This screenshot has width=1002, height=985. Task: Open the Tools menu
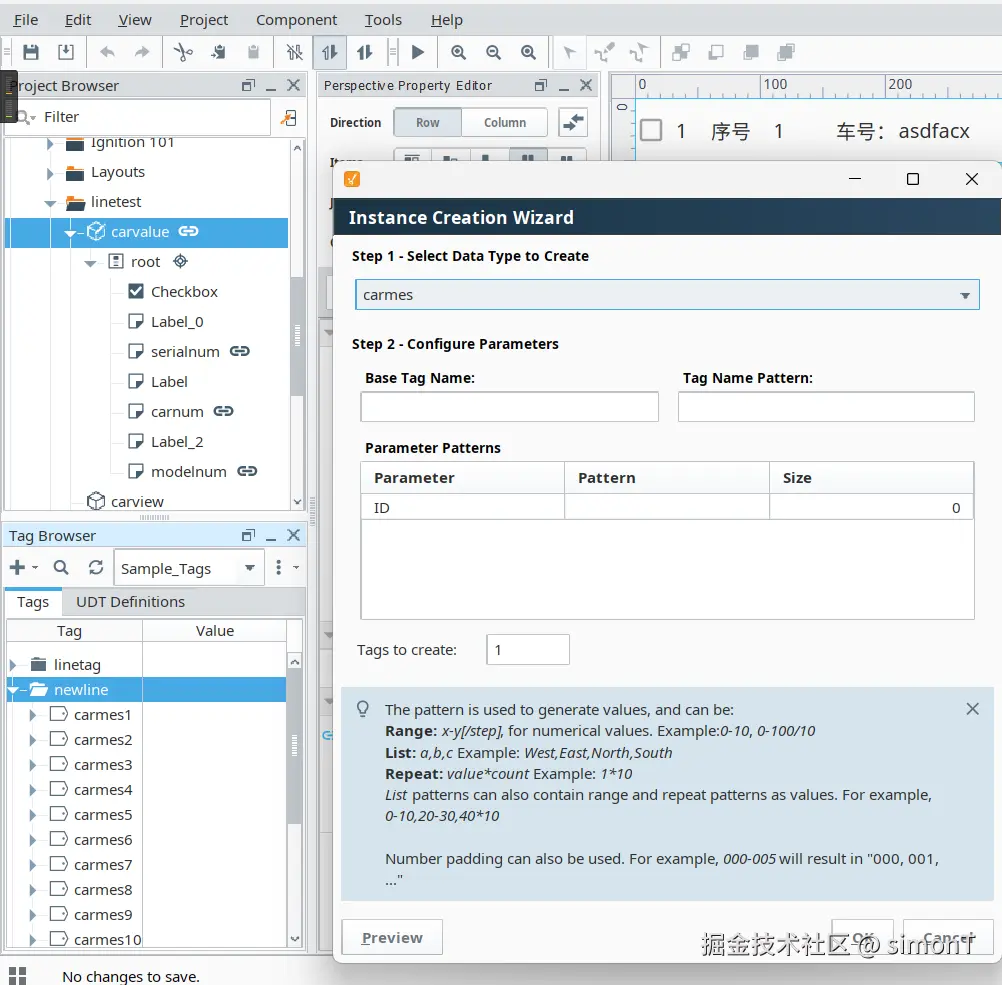coord(383,20)
